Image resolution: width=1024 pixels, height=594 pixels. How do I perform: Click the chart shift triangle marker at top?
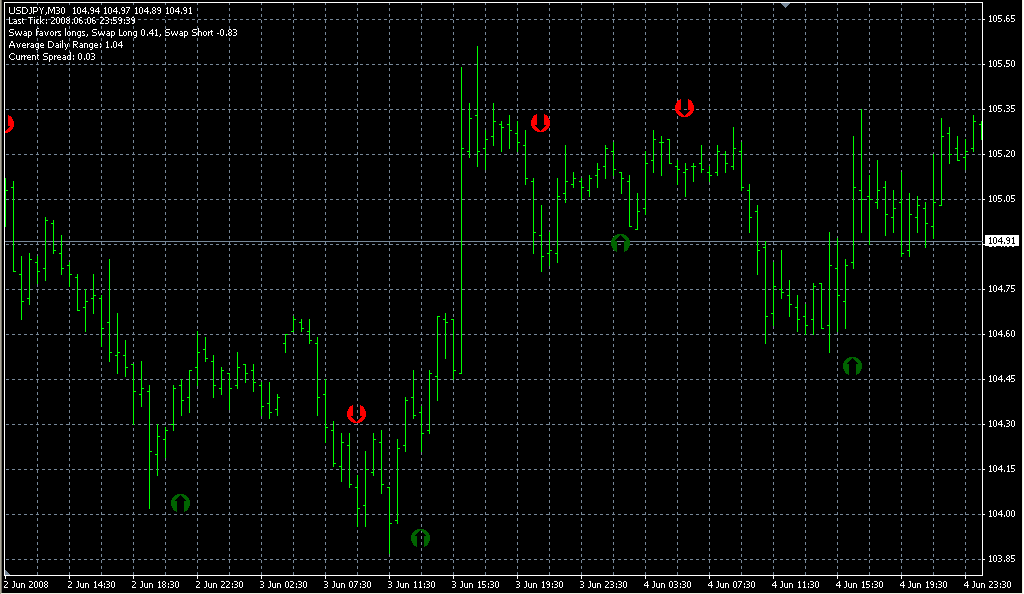pyautogui.click(x=786, y=5)
